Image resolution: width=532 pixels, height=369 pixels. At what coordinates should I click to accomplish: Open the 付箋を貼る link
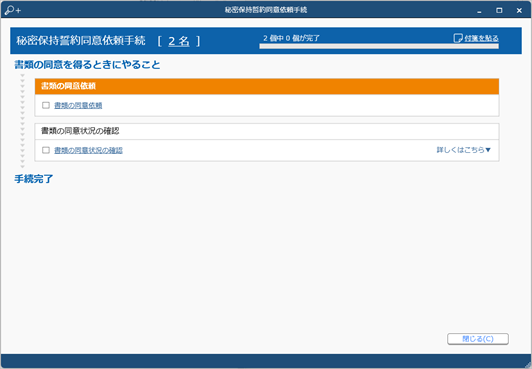click(481, 38)
